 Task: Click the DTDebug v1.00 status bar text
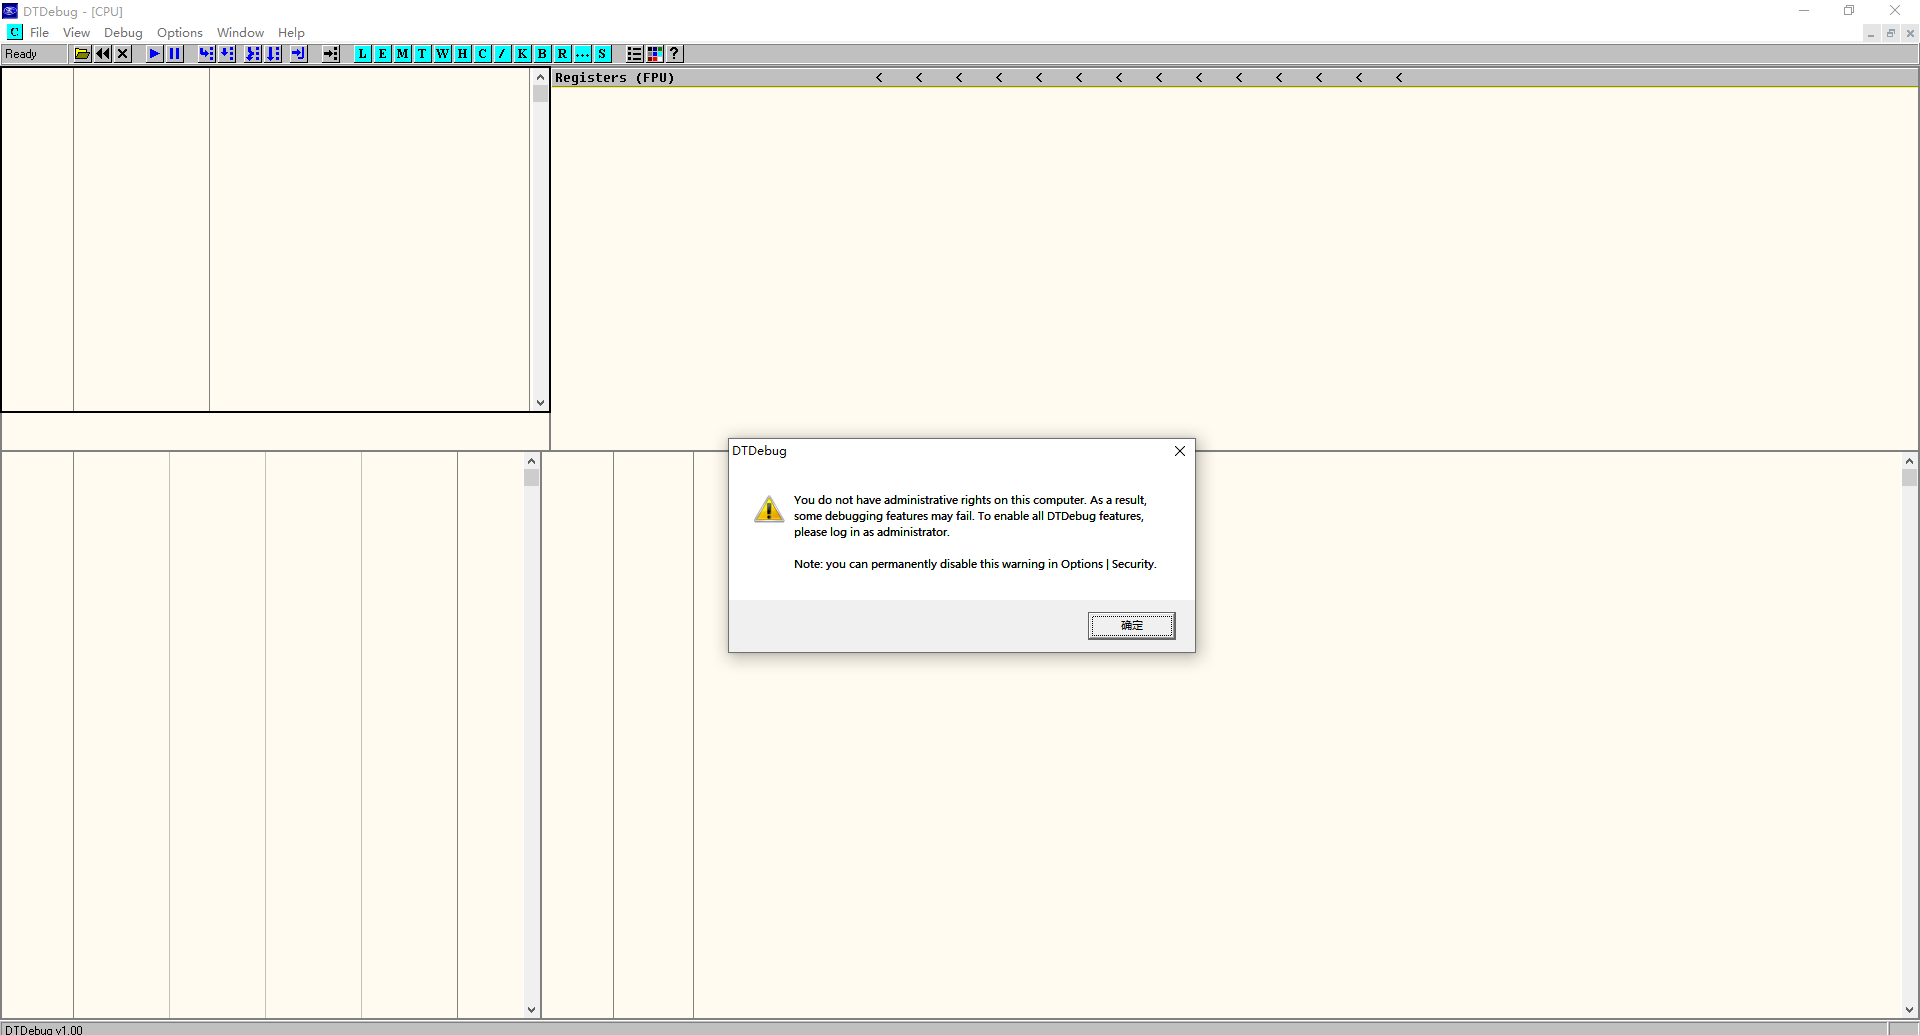44,1029
